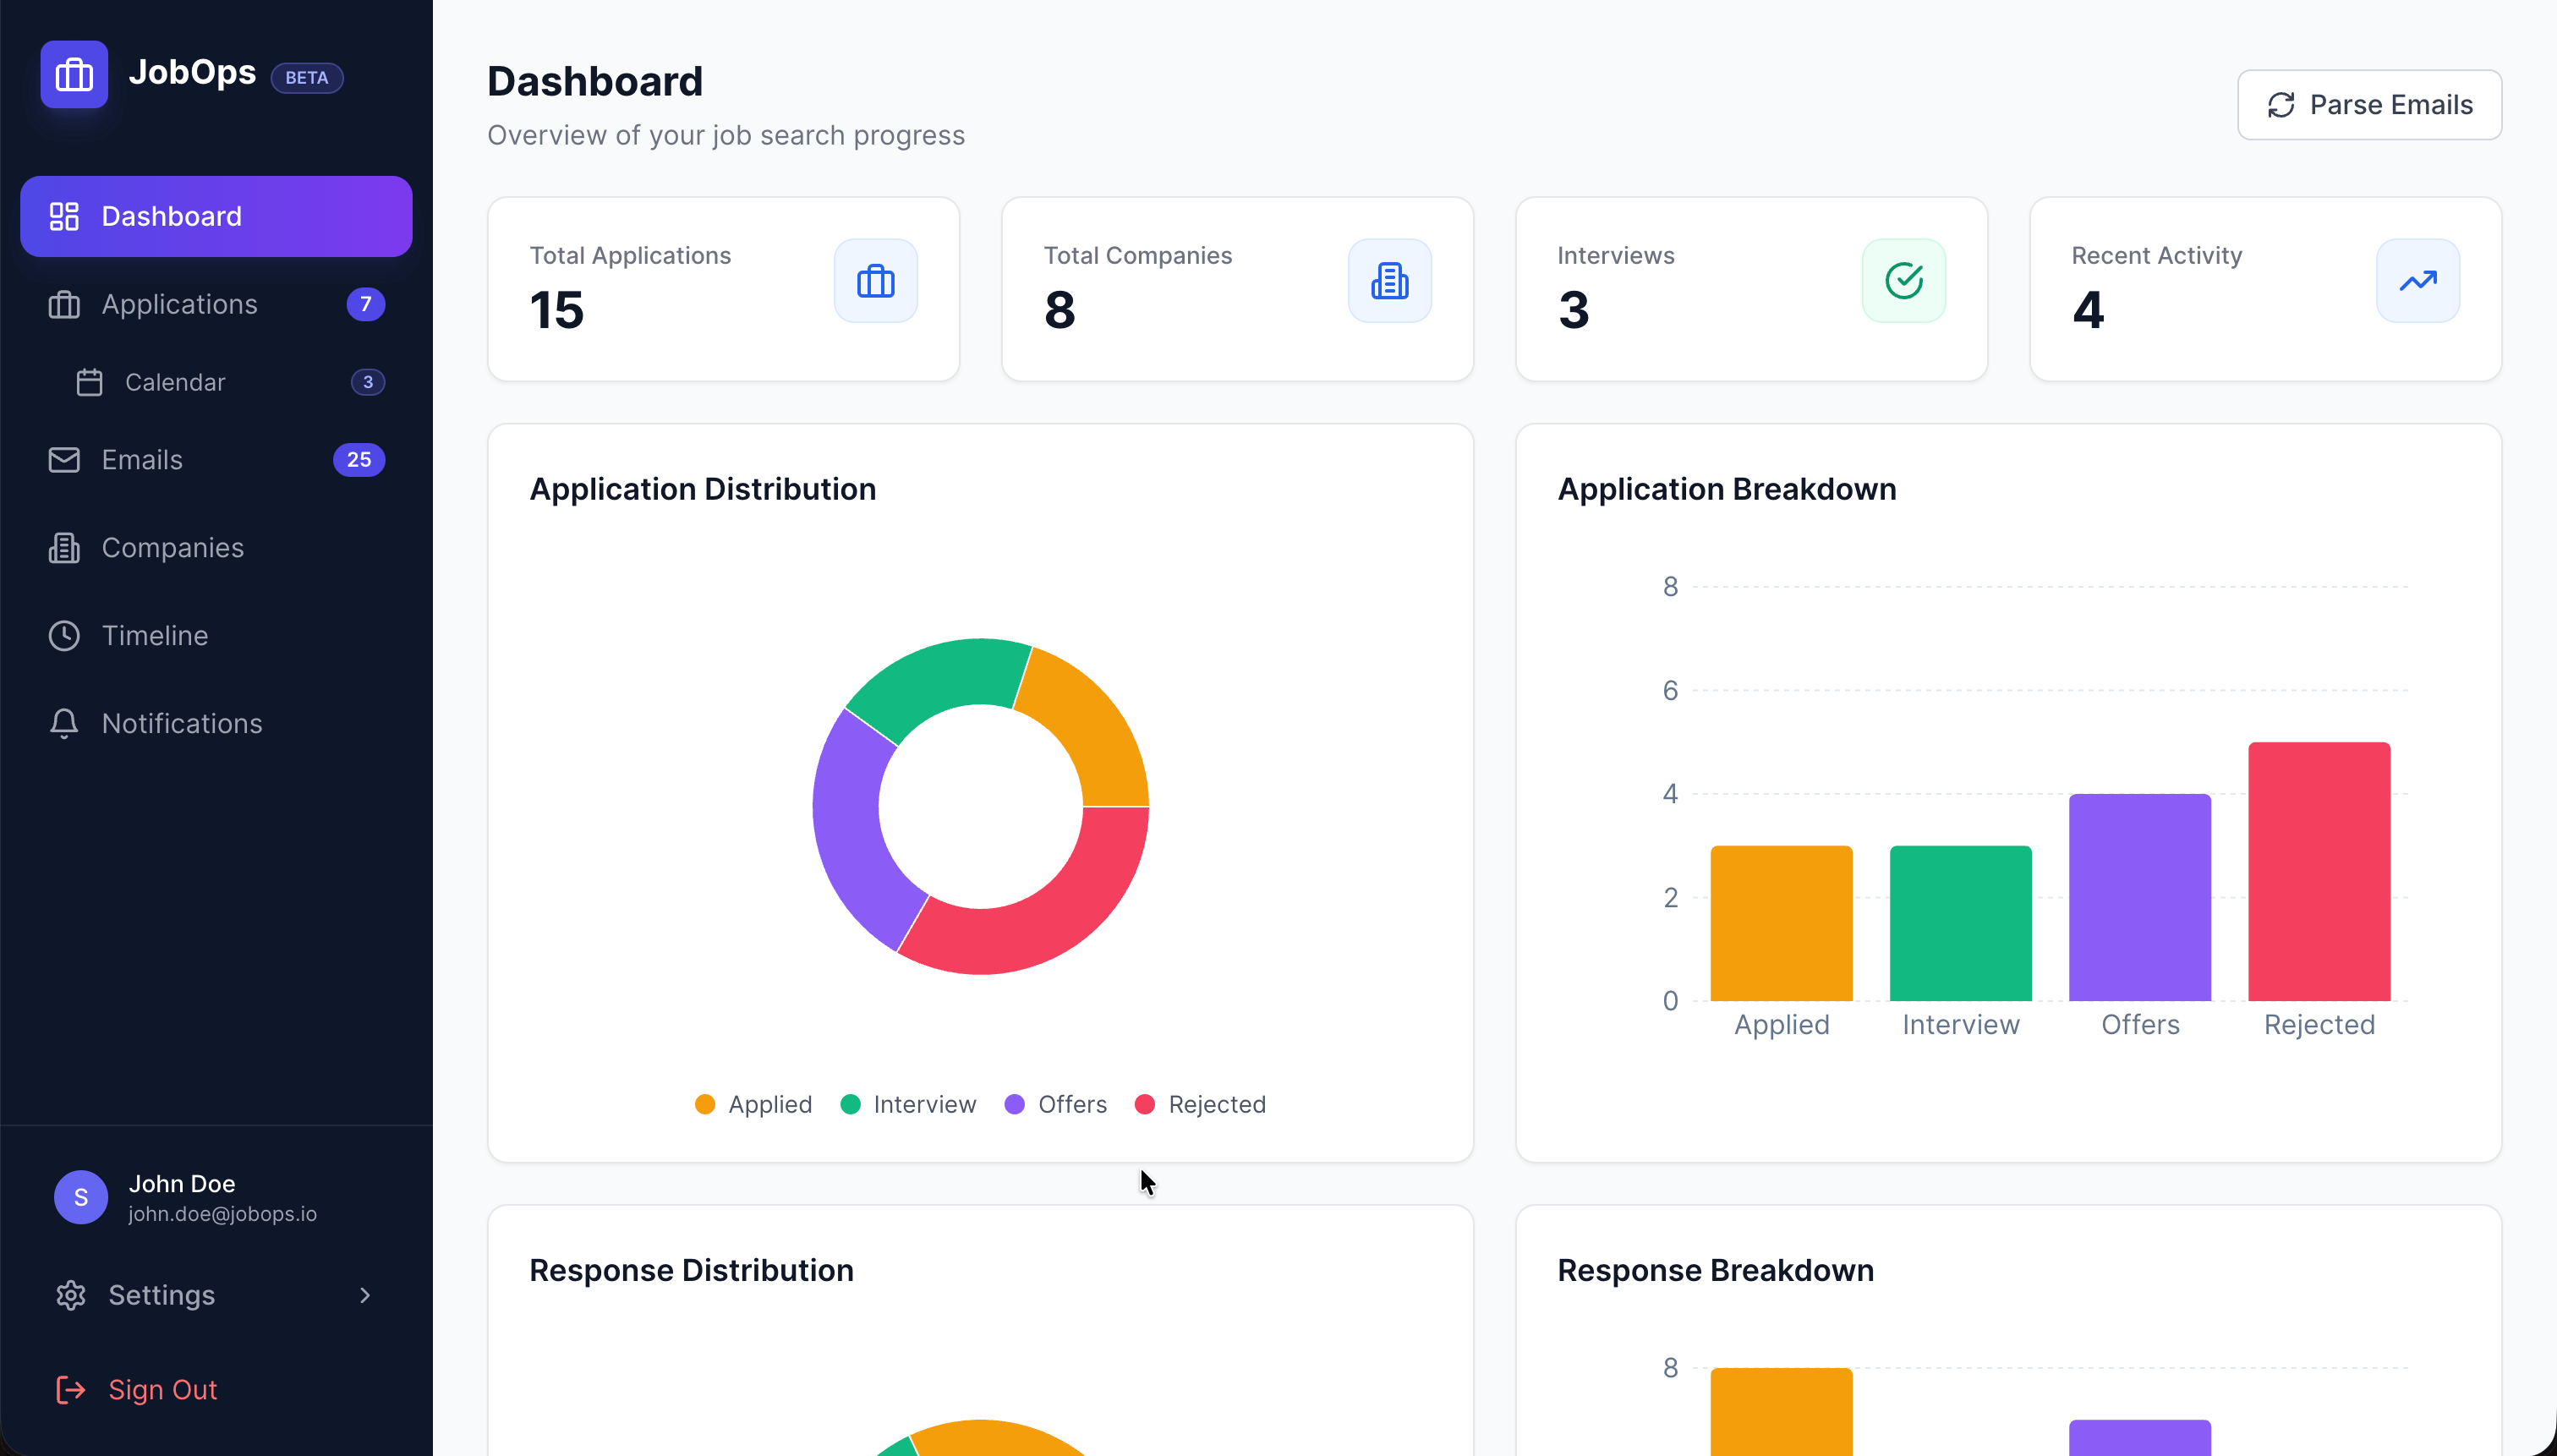
Task: Click the Offers purple legend color dot
Action: [1015, 1104]
